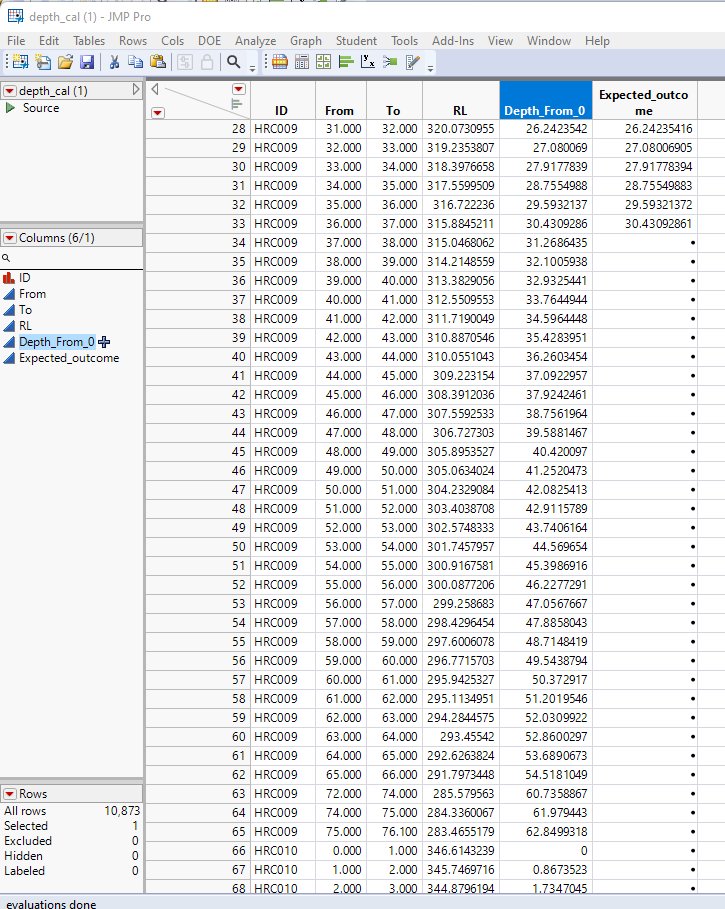Launch the Distribution platform toolbar icon
The image size is (725, 909).
click(x=347, y=62)
